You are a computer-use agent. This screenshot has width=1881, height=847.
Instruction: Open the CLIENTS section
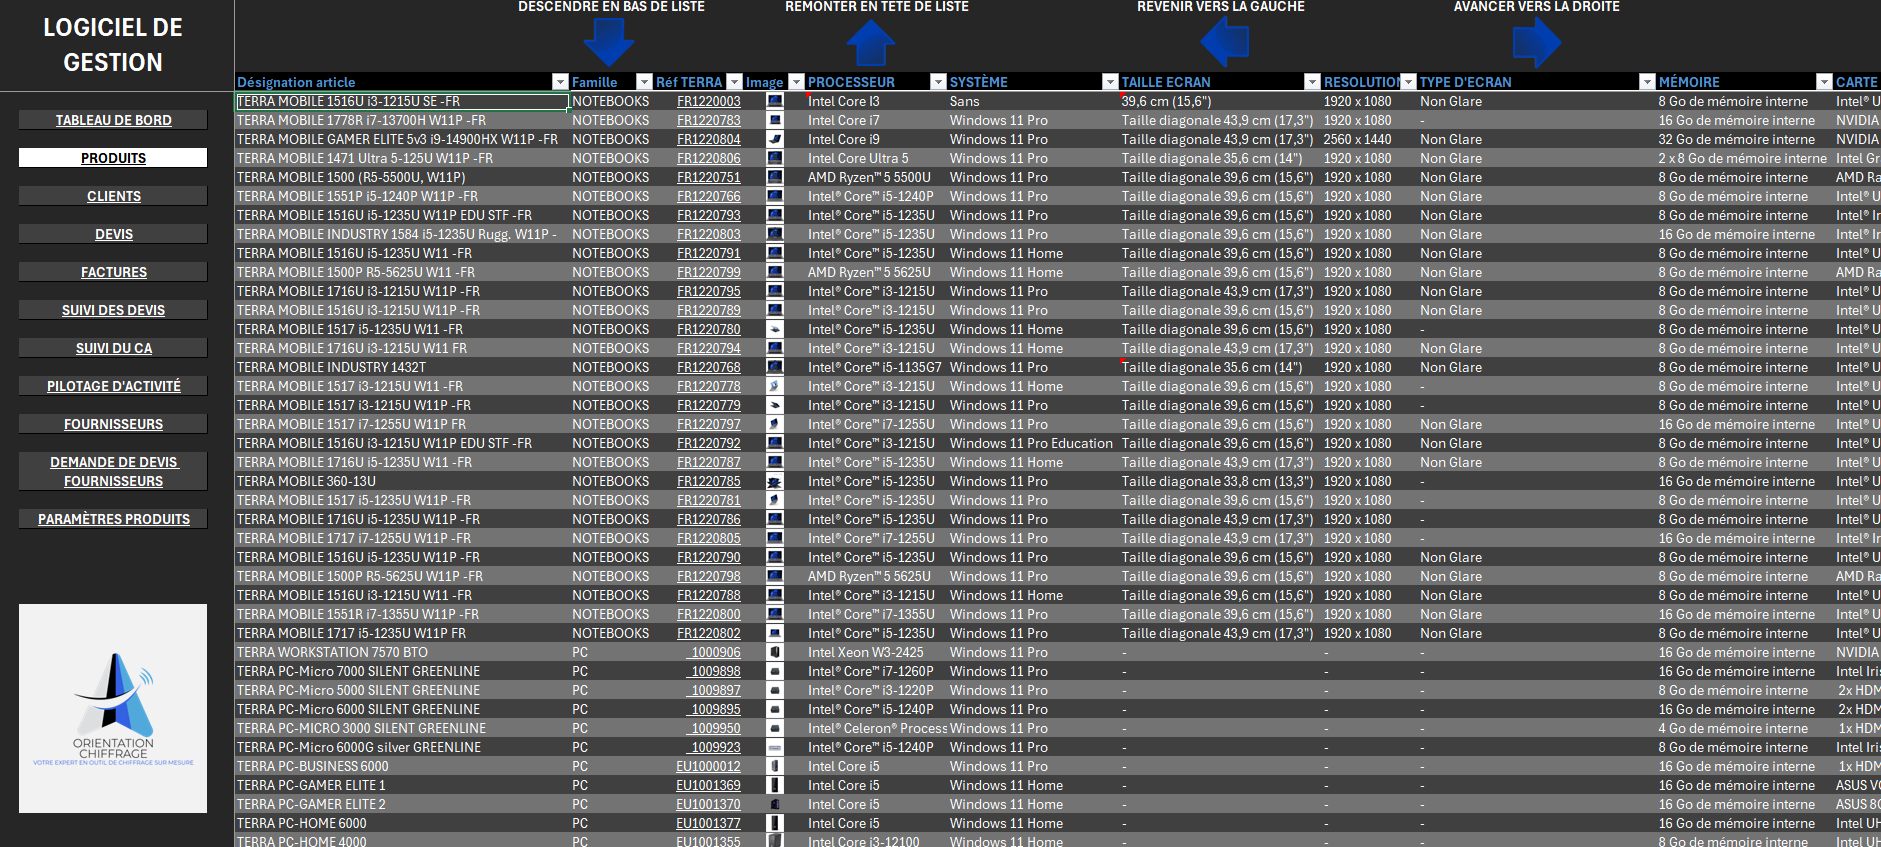pos(113,196)
